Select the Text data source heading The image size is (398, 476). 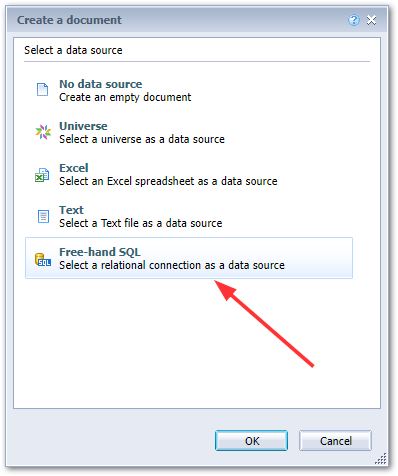(x=71, y=210)
